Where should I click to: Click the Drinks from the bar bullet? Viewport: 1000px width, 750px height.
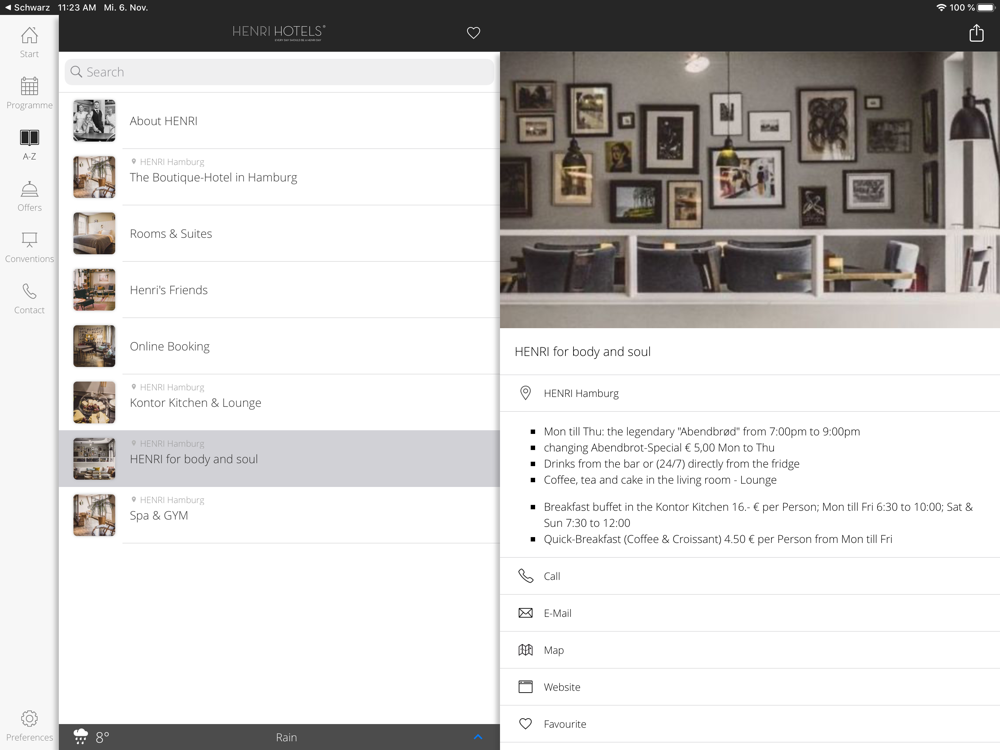[671, 464]
